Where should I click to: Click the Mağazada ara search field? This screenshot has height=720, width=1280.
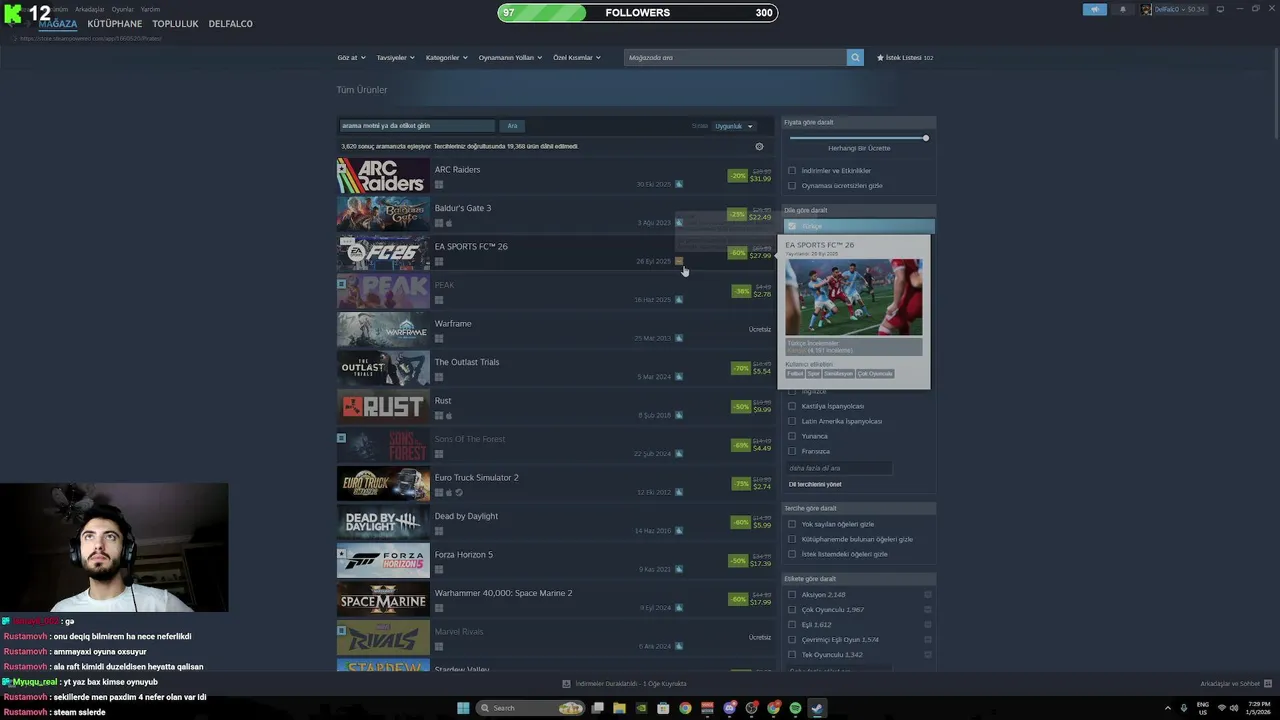pos(735,58)
